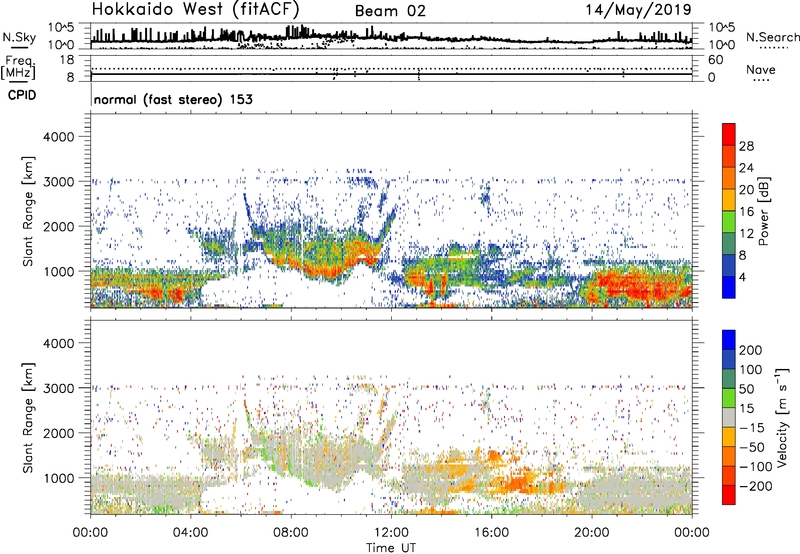Viewport: 800px width, 554px height.
Task: Click the 'Beam 02' label
Action: point(390,11)
